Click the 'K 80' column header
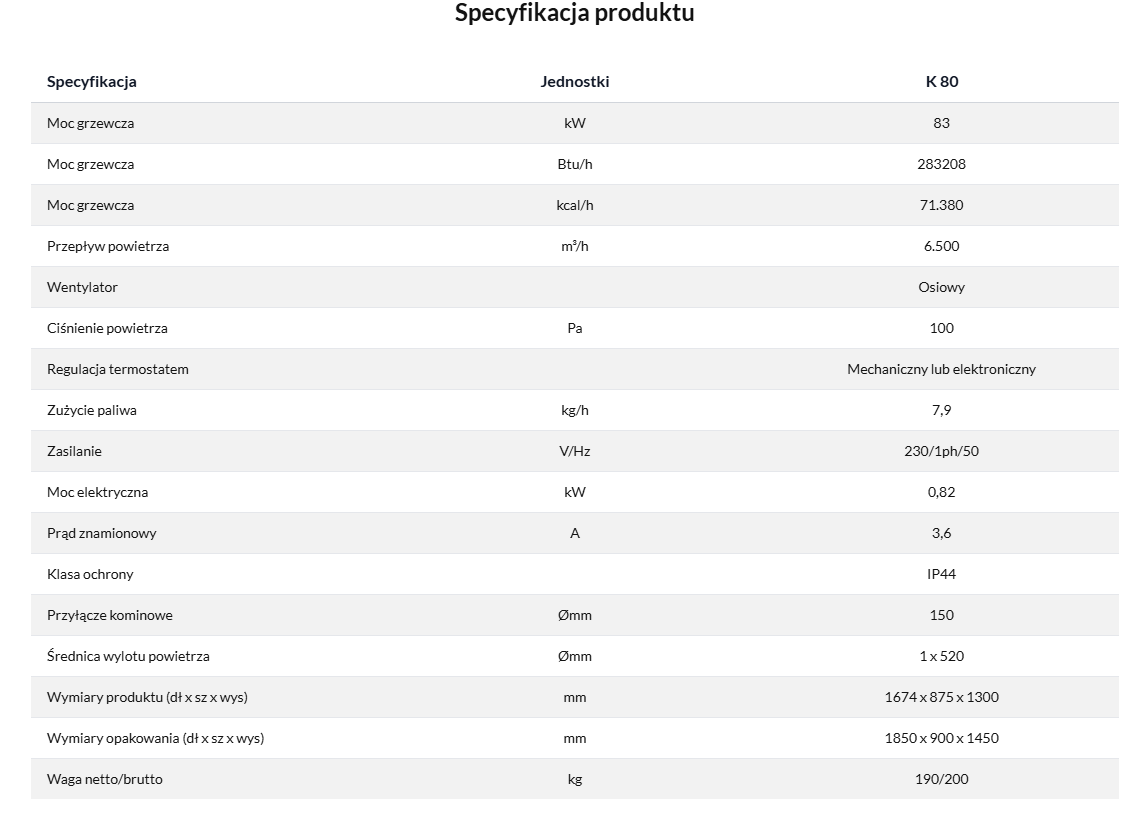Screen dimensions: 1138x818 pos(941,82)
